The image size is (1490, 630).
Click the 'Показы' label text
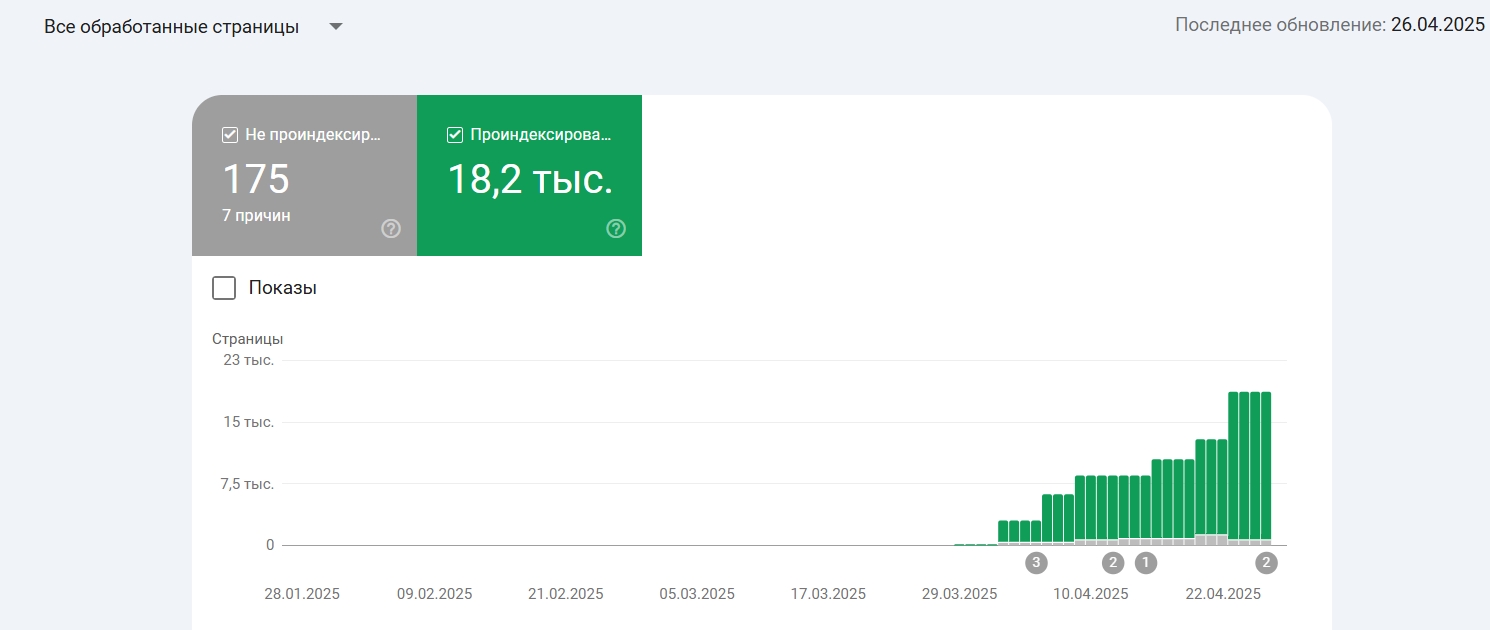[283, 288]
